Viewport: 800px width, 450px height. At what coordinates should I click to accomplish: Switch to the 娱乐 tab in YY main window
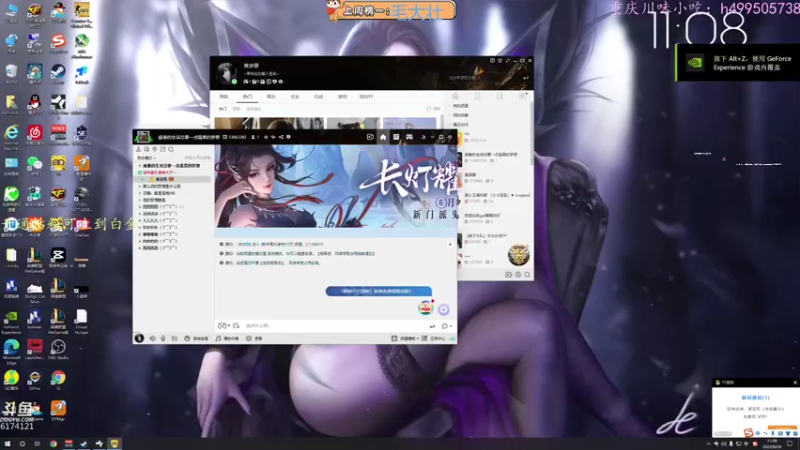[x=271, y=96]
